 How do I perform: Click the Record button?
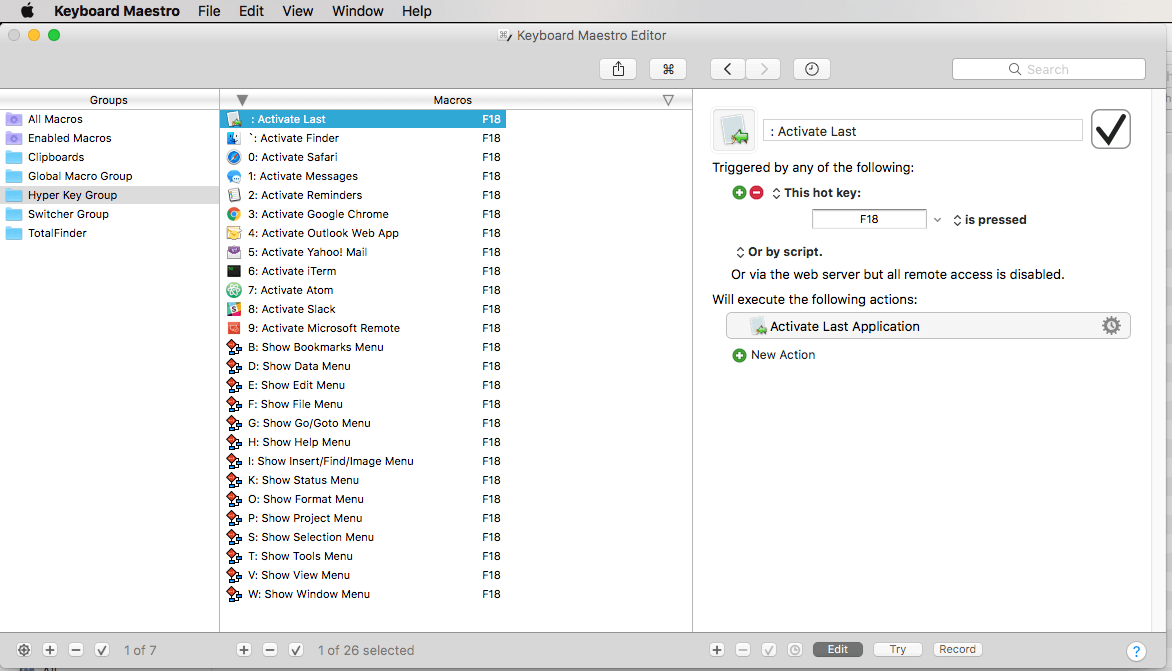[x=957, y=649]
